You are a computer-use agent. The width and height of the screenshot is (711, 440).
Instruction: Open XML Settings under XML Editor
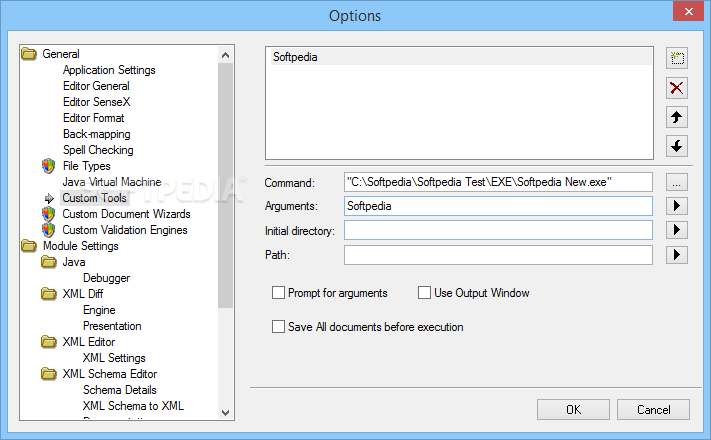point(114,358)
